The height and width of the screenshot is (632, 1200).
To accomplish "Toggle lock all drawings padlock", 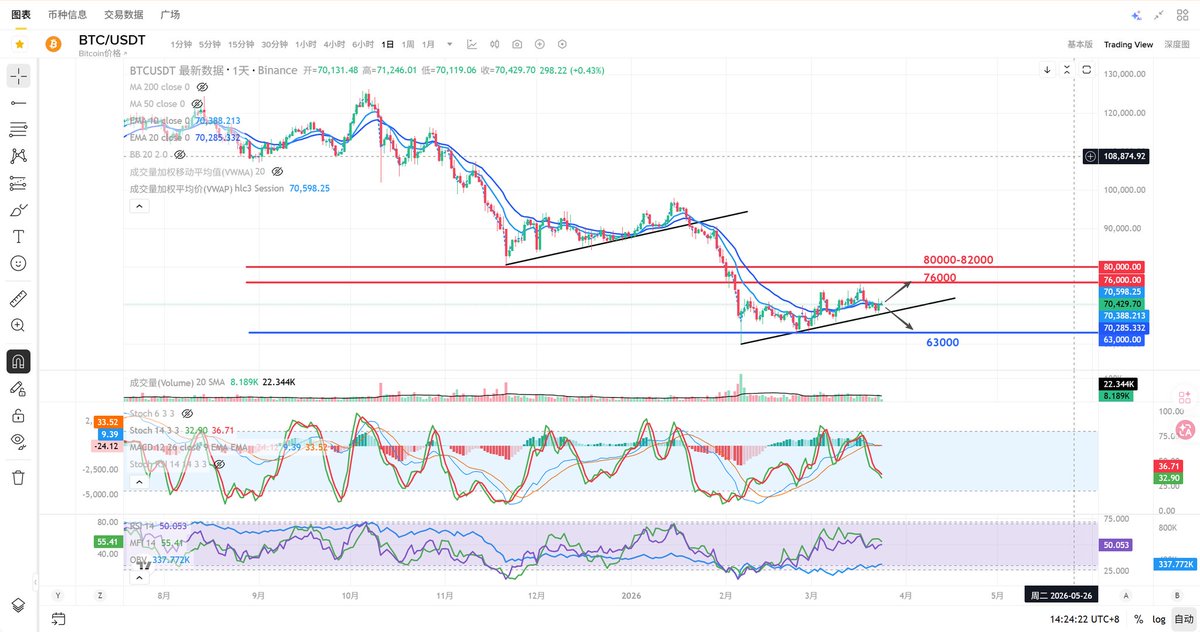I will [18, 415].
